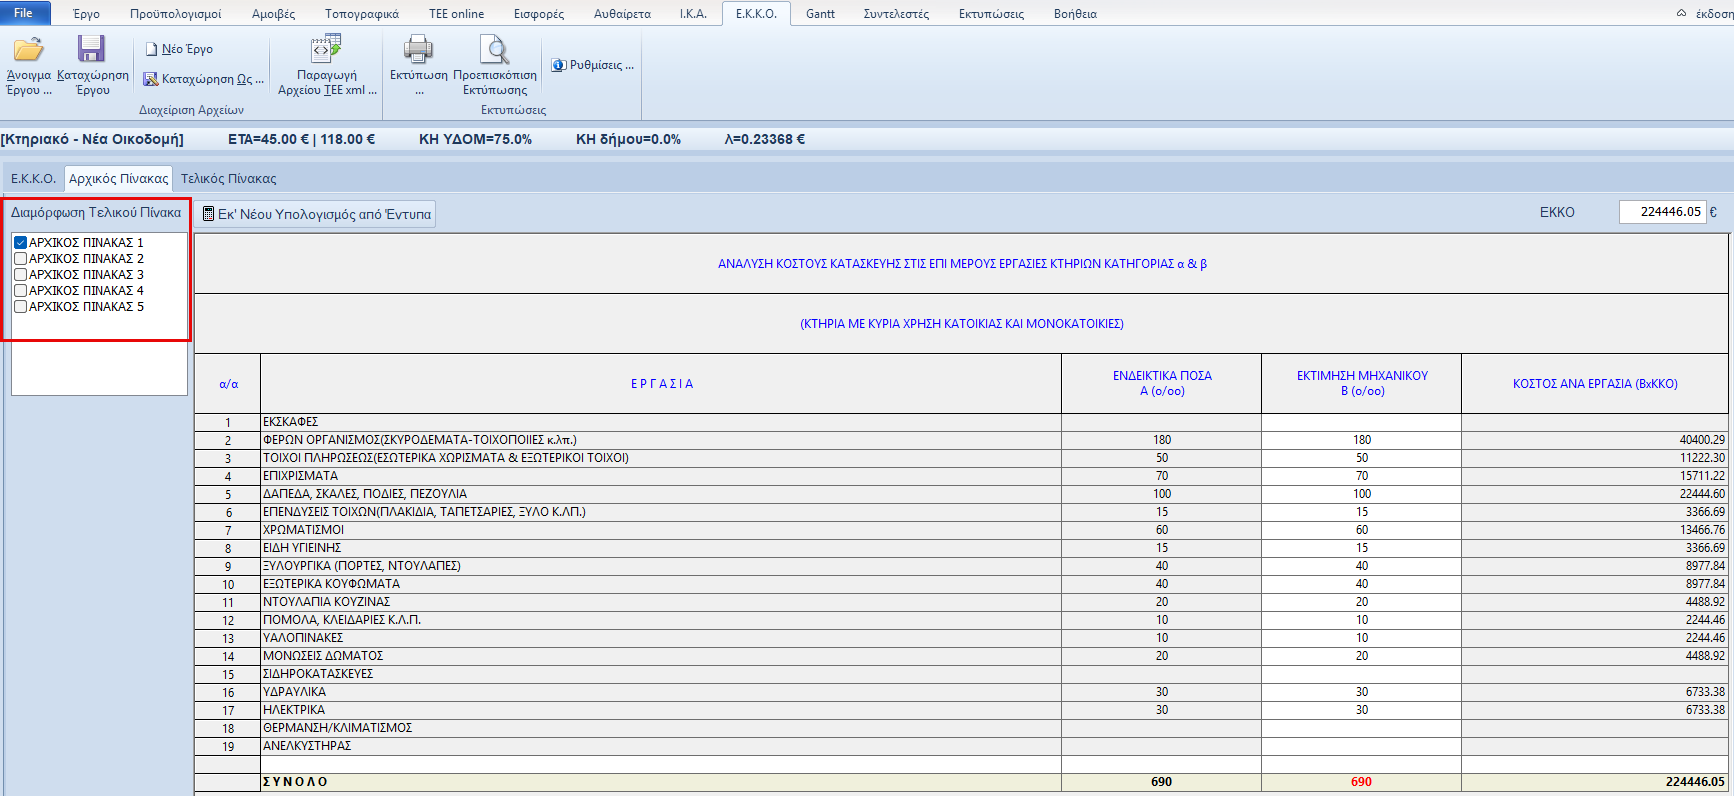Screen dimensions: 1734x796
Task: Open the File menu
Action: point(24,13)
